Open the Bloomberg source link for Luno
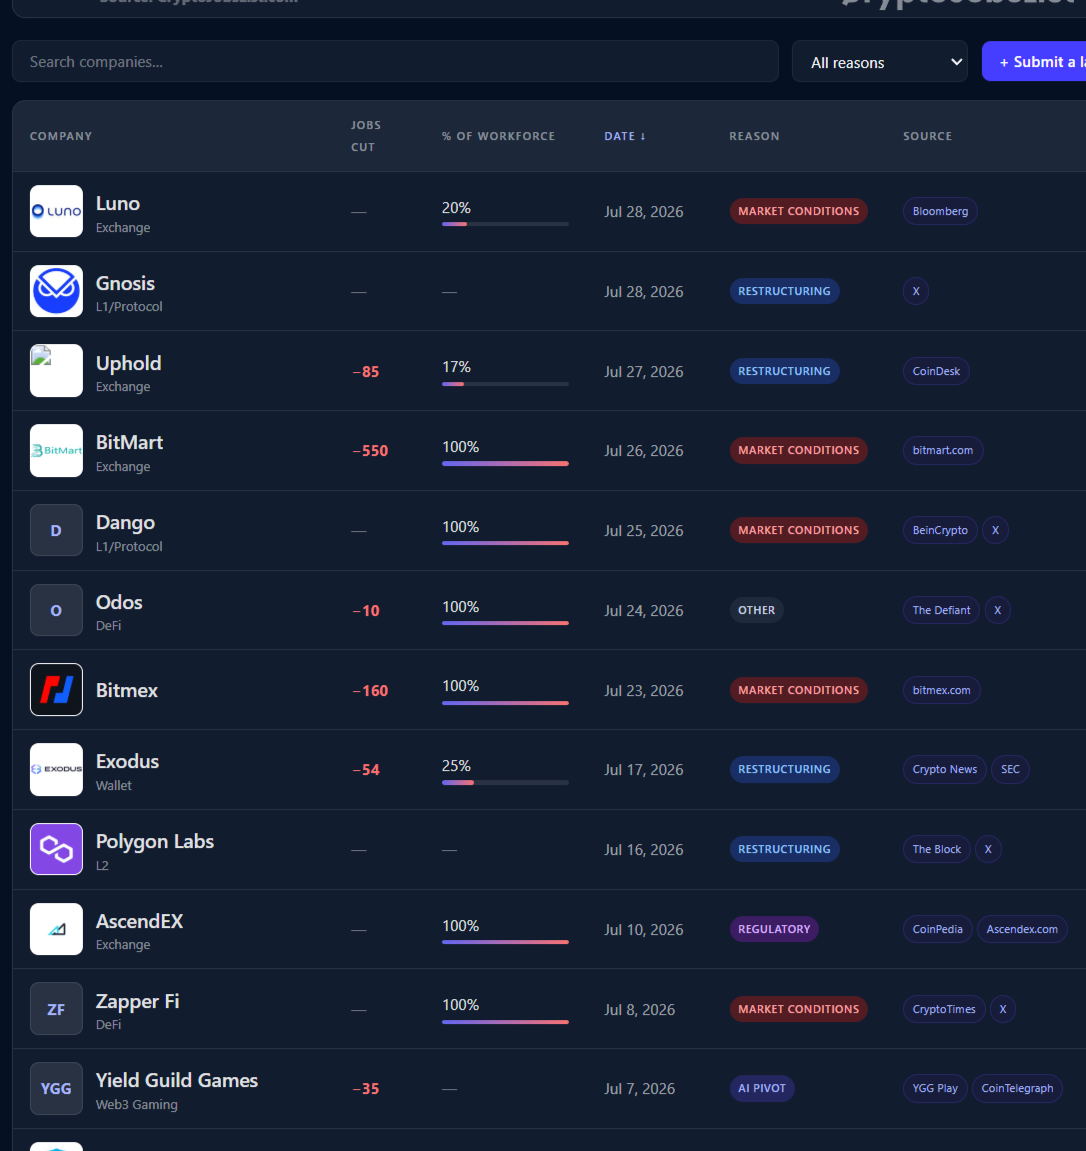Screen dimensions: 1086x1151 click(940, 211)
